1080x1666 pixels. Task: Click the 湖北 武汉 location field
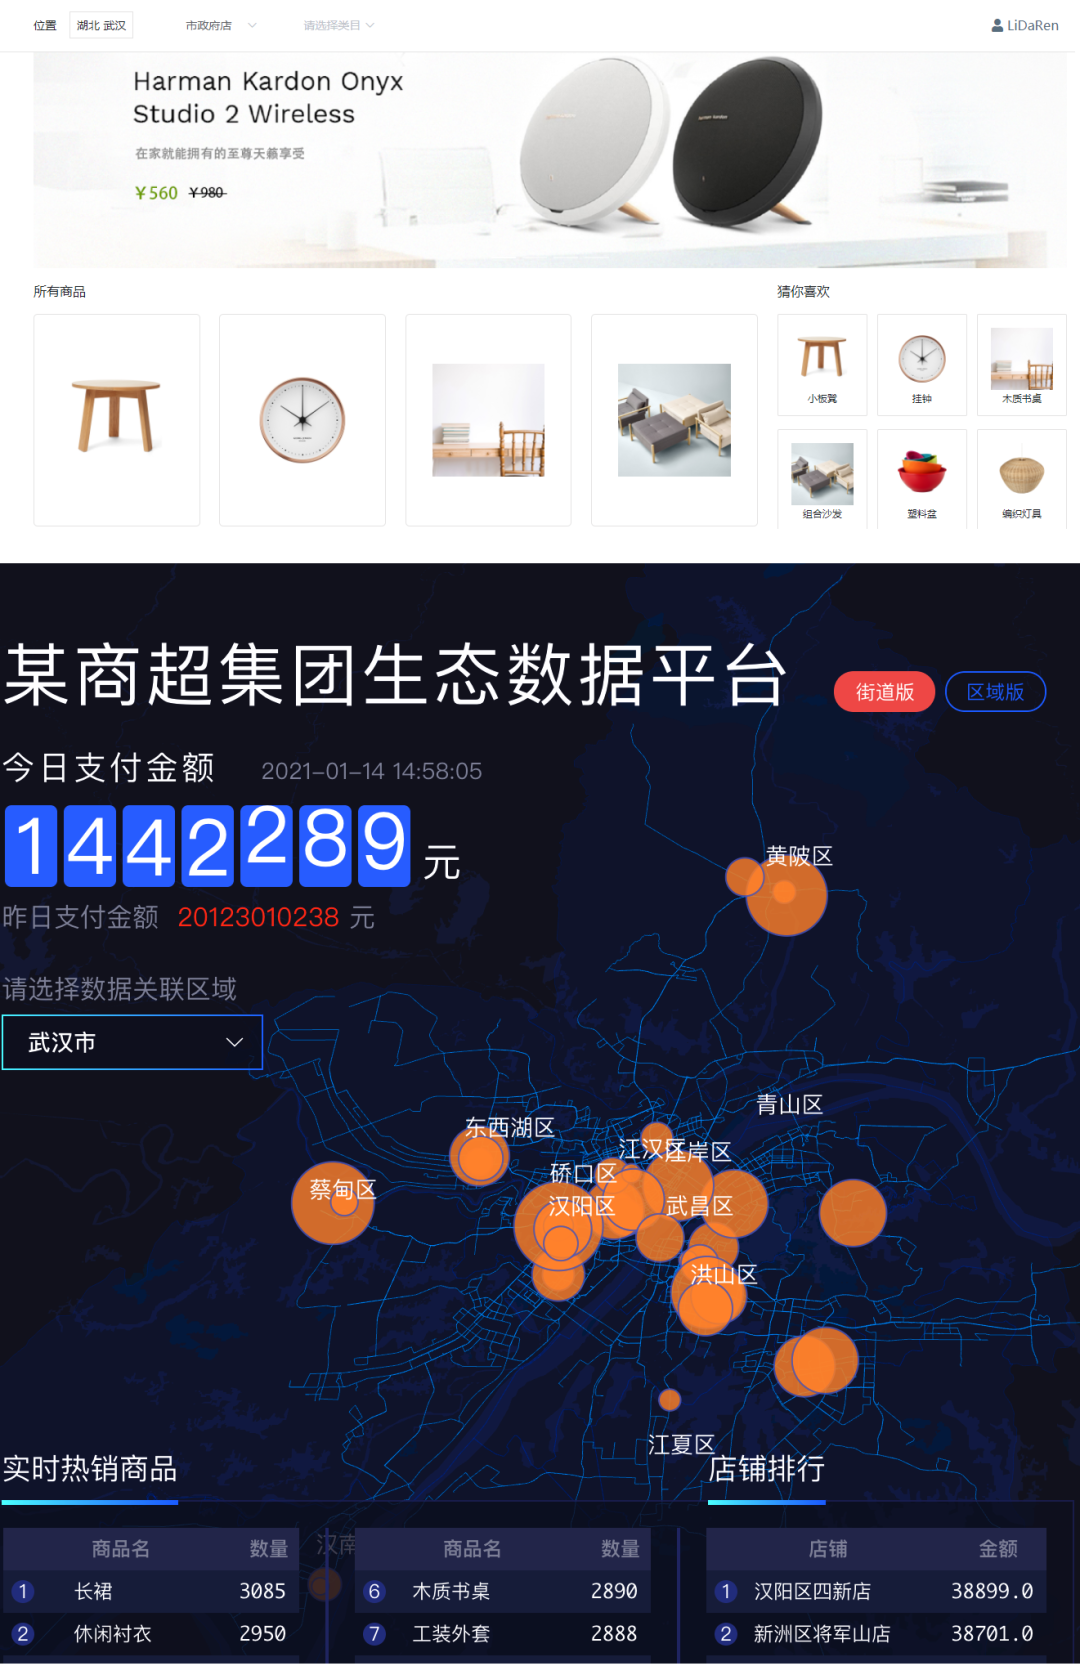pos(101,25)
